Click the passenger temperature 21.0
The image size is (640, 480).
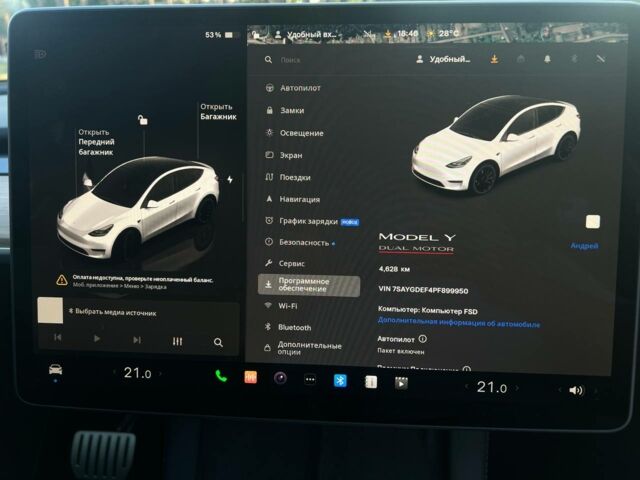pos(492,387)
